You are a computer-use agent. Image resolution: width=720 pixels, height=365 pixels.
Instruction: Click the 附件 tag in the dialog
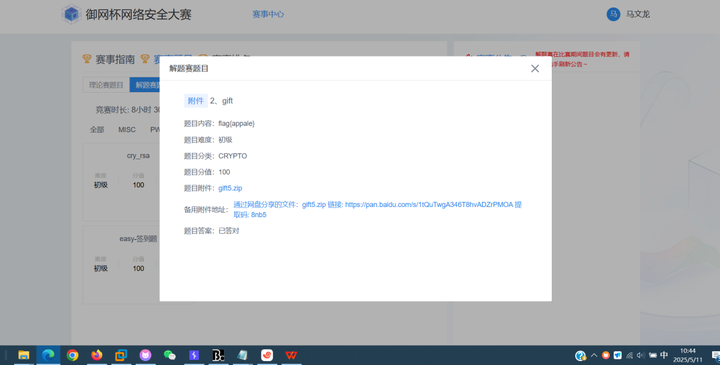coord(196,101)
